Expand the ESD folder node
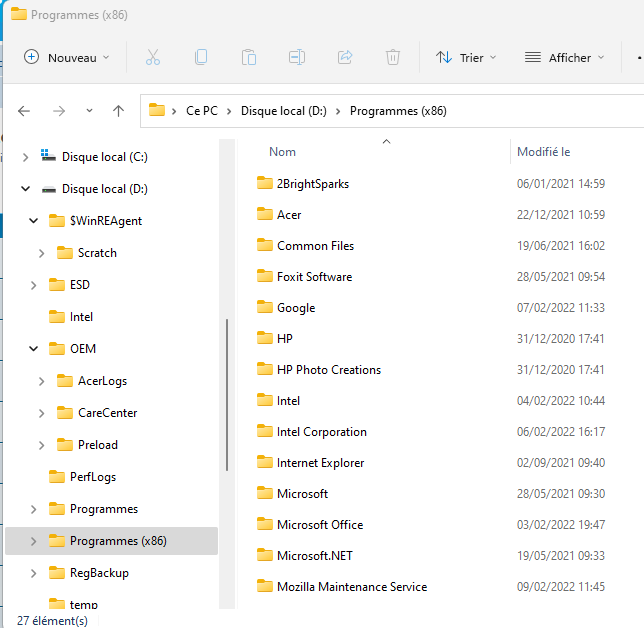Viewport: 644px width, 628px height. (x=34, y=285)
